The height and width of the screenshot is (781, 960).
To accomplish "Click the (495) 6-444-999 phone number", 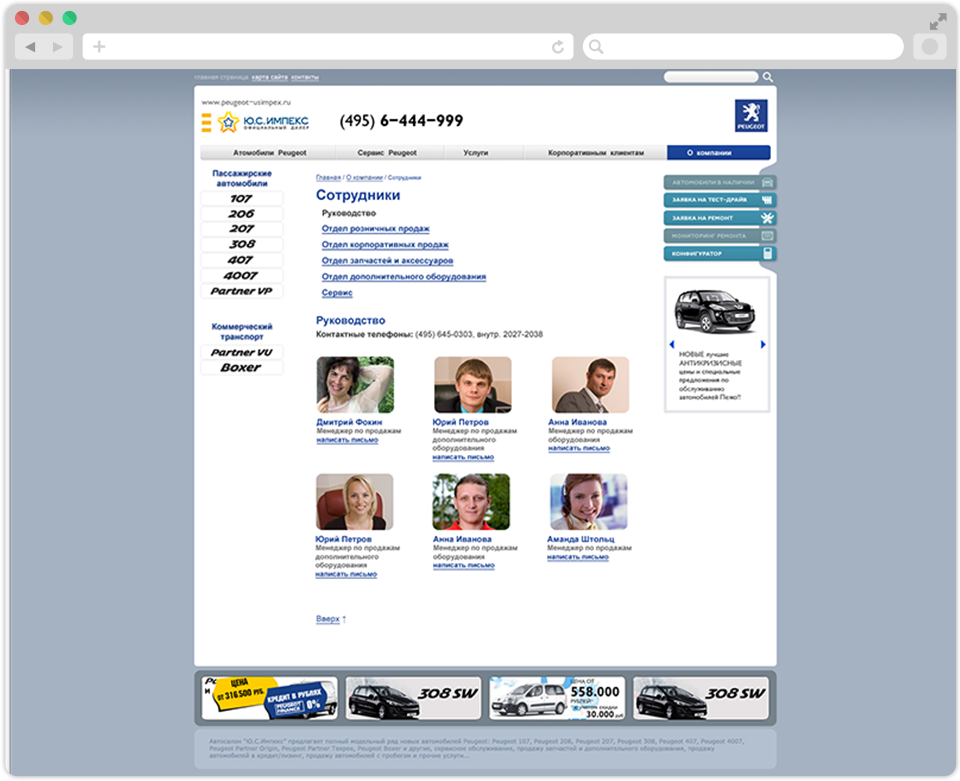I will [401, 121].
